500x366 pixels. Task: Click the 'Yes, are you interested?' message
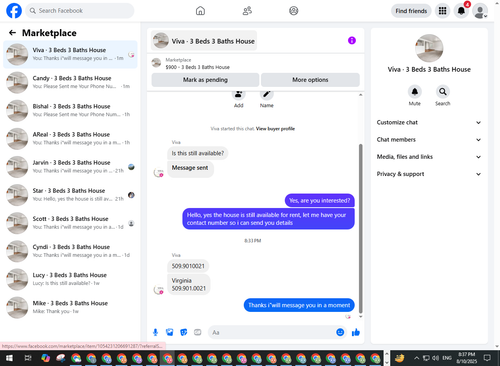[319, 201]
